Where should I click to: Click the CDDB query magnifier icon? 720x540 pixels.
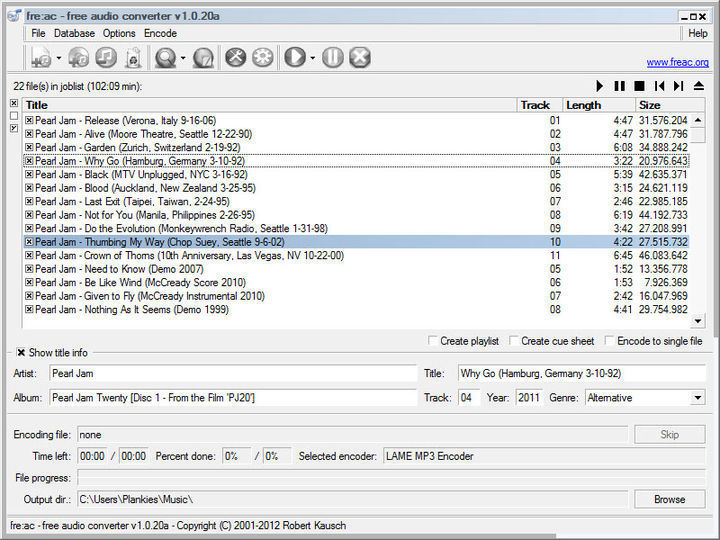(165, 58)
